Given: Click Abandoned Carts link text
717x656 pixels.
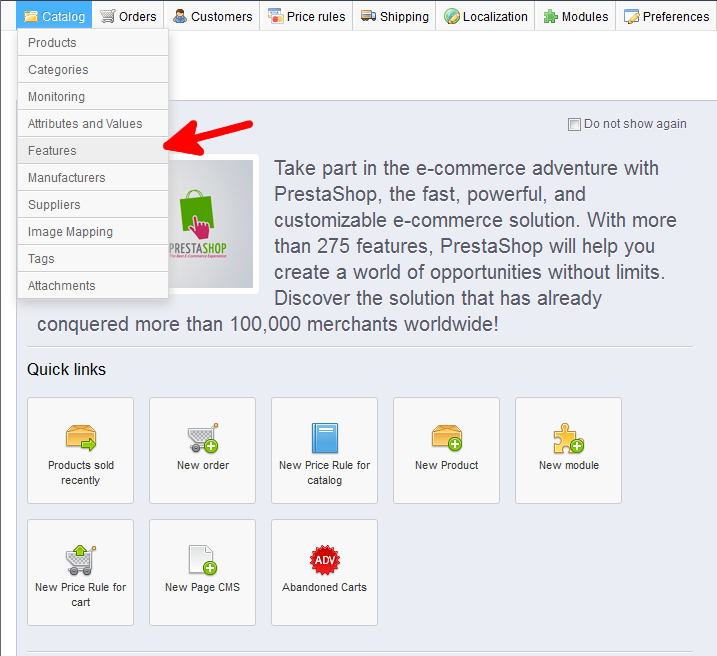Looking at the screenshot, I should click(x=325, y=587).
